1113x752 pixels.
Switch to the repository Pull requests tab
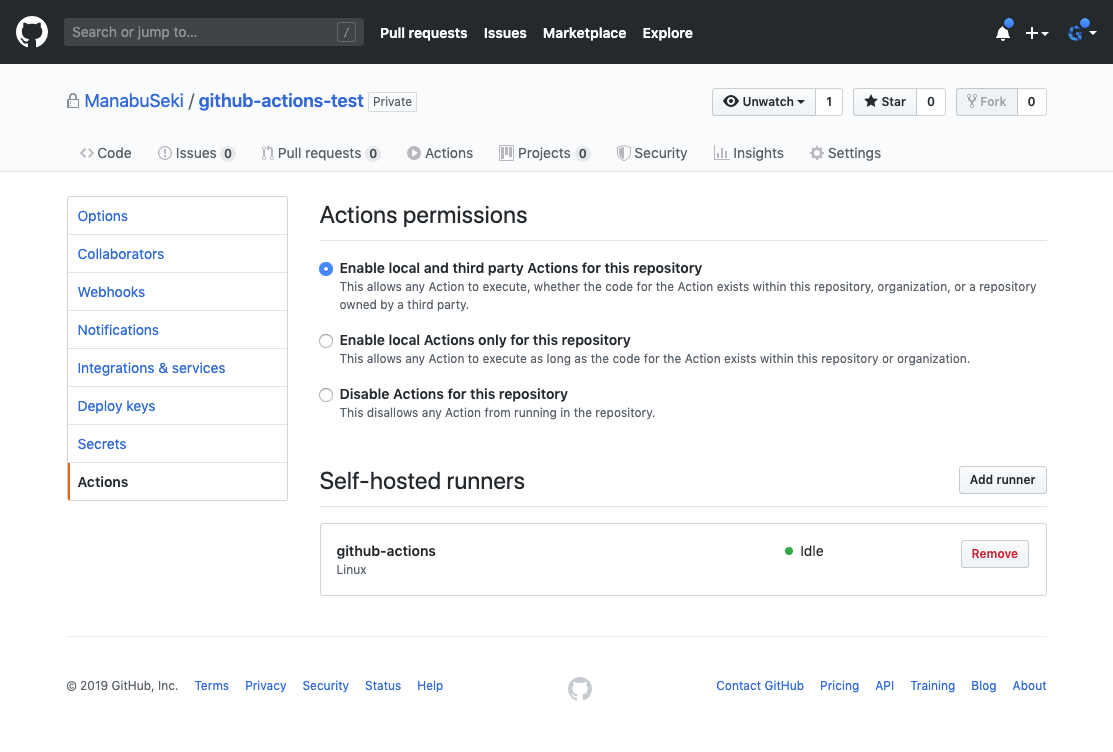[321, 153]
